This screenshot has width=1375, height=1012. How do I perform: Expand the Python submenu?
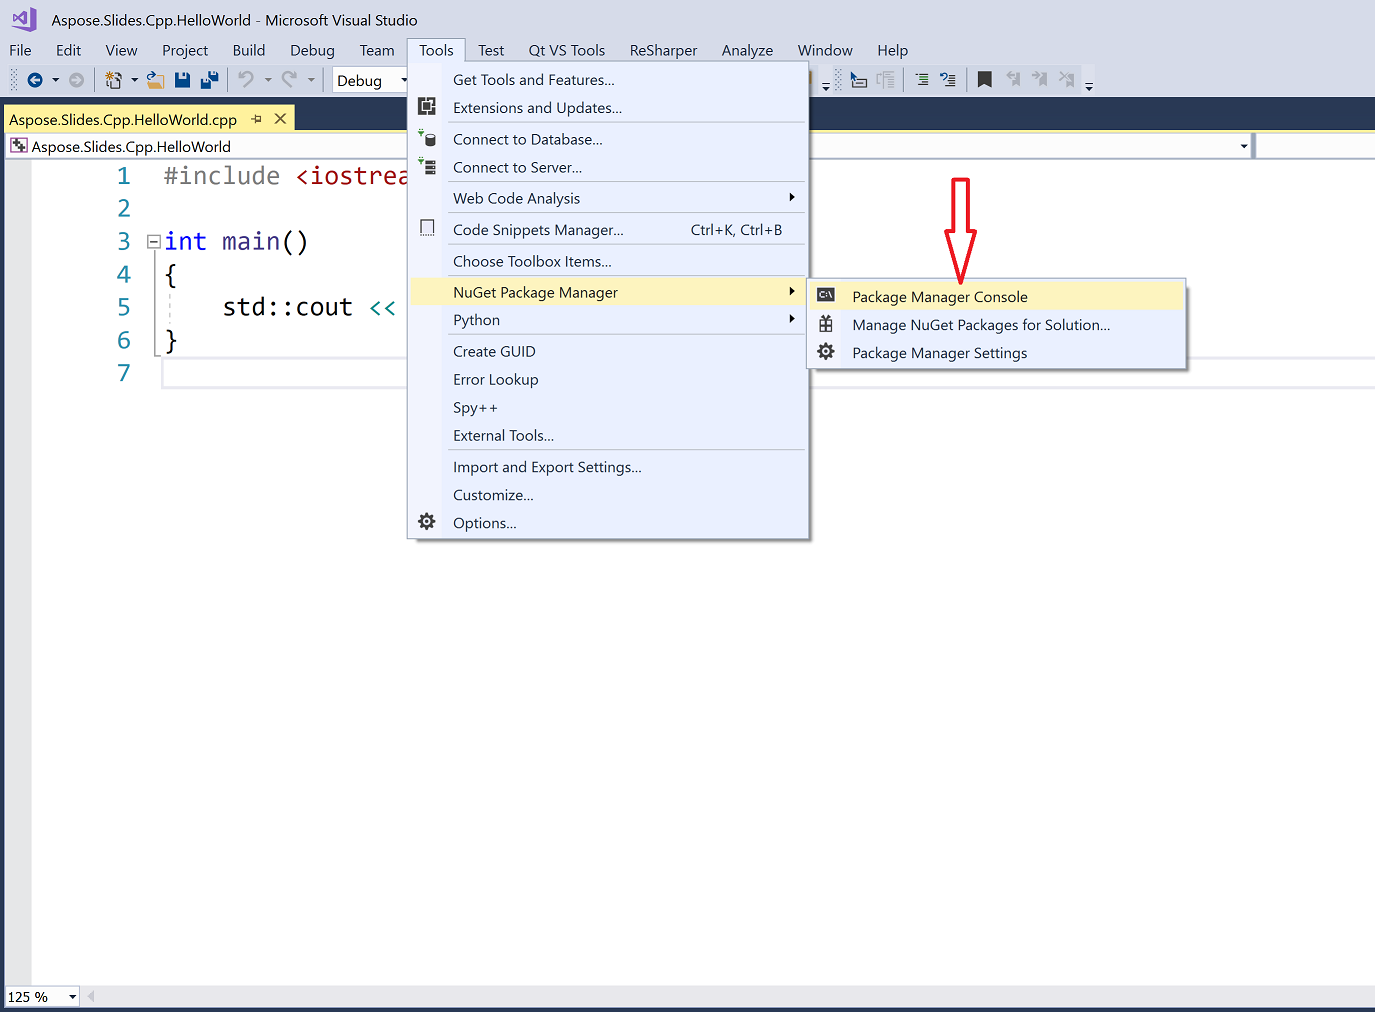click(791, 319)
